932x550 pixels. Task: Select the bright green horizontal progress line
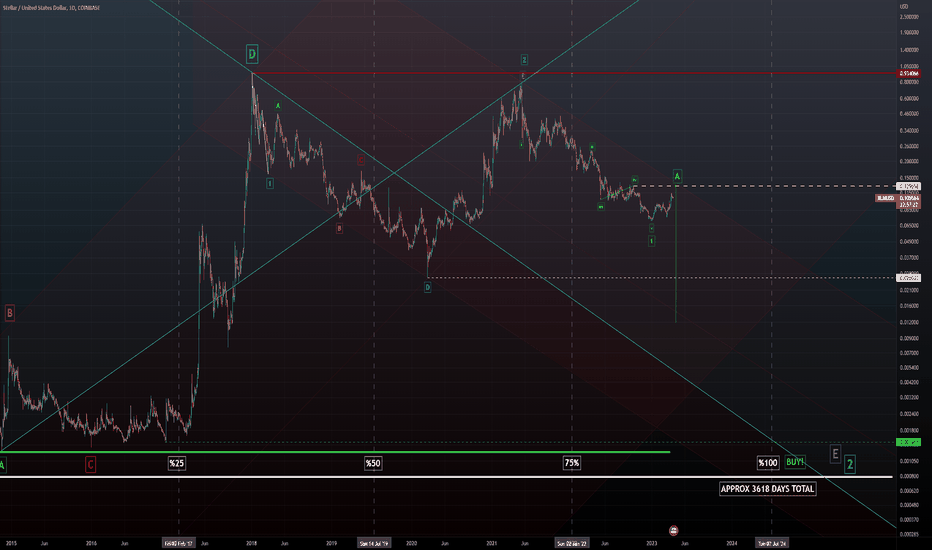(335, 452)
